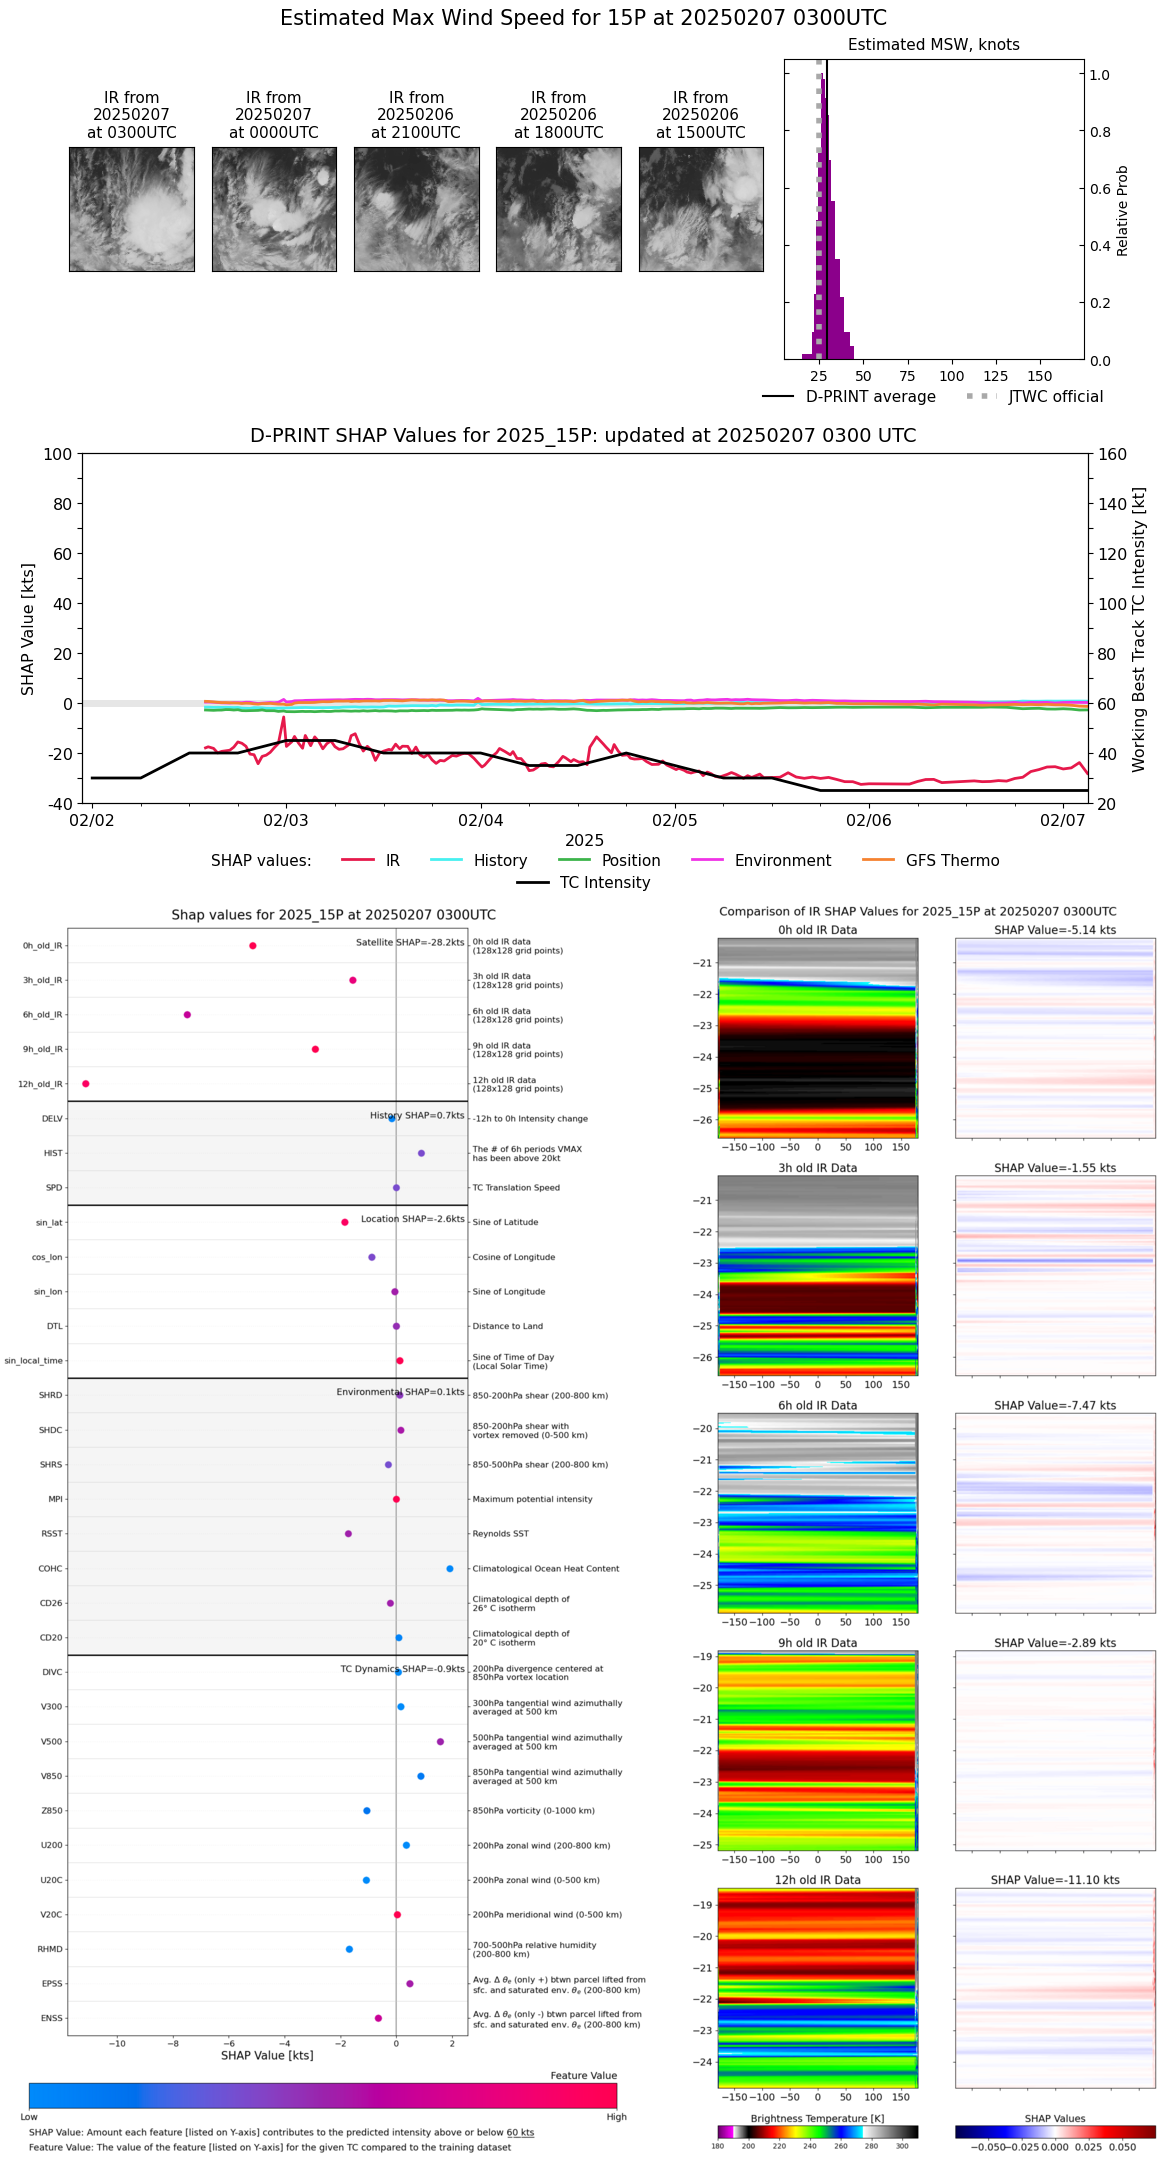This screenshot has height=2158, width=1168.
Task: Click the black TC Intensity legend line
Action: (532, 882)
